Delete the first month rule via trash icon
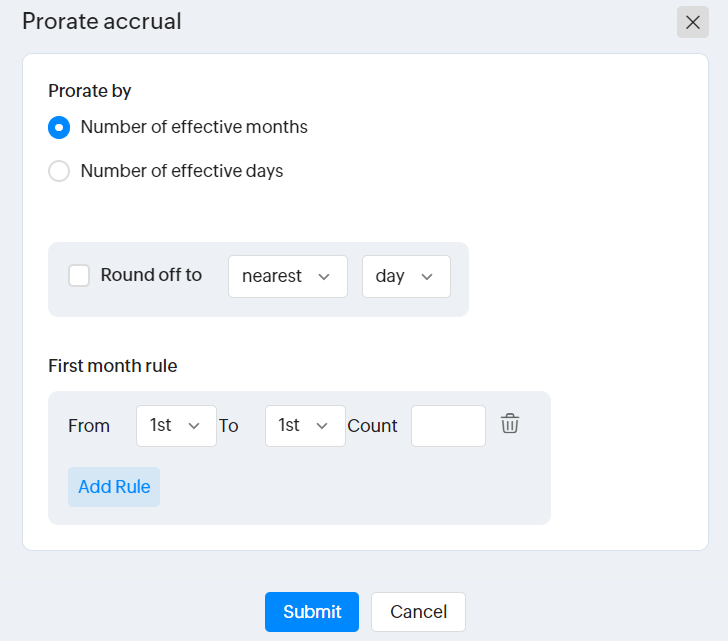This screenshot has height=641, width=728. pyautogui.click(x=510, y=424)
